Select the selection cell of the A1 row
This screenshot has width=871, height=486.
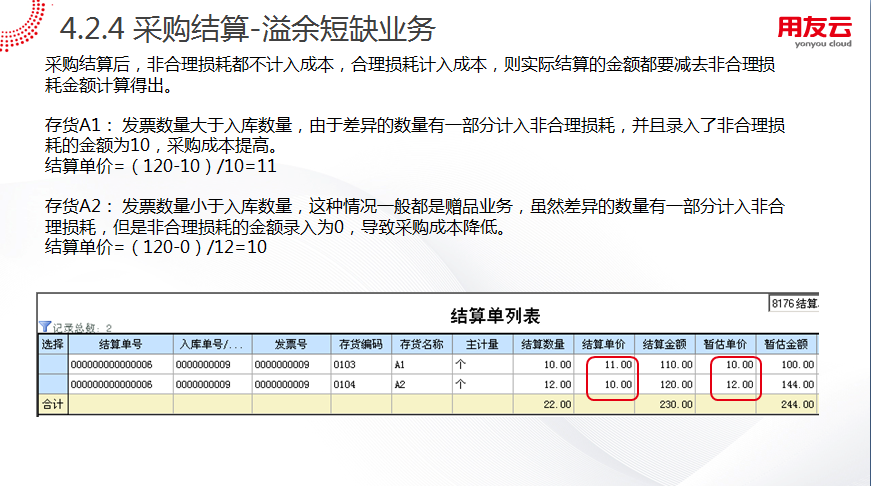pos(53,364)
